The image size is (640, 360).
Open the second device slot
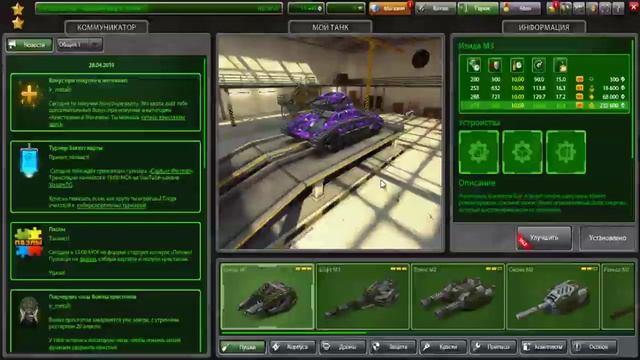pyautogui.click(x=522, y=152)
